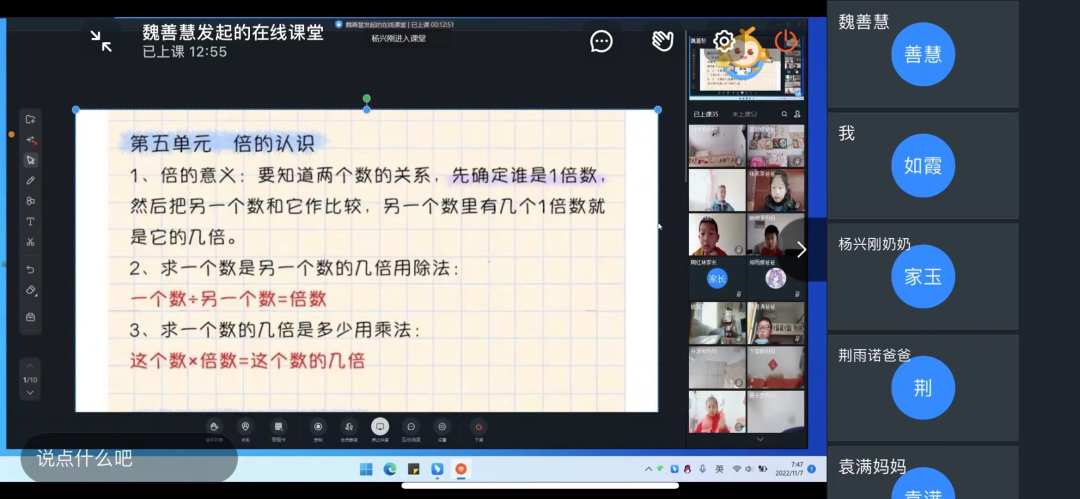The width and height of the screenshot is (1080, 499).
Task: Toggle 停止共享 screen sharing button
Action: coord(380,428)
